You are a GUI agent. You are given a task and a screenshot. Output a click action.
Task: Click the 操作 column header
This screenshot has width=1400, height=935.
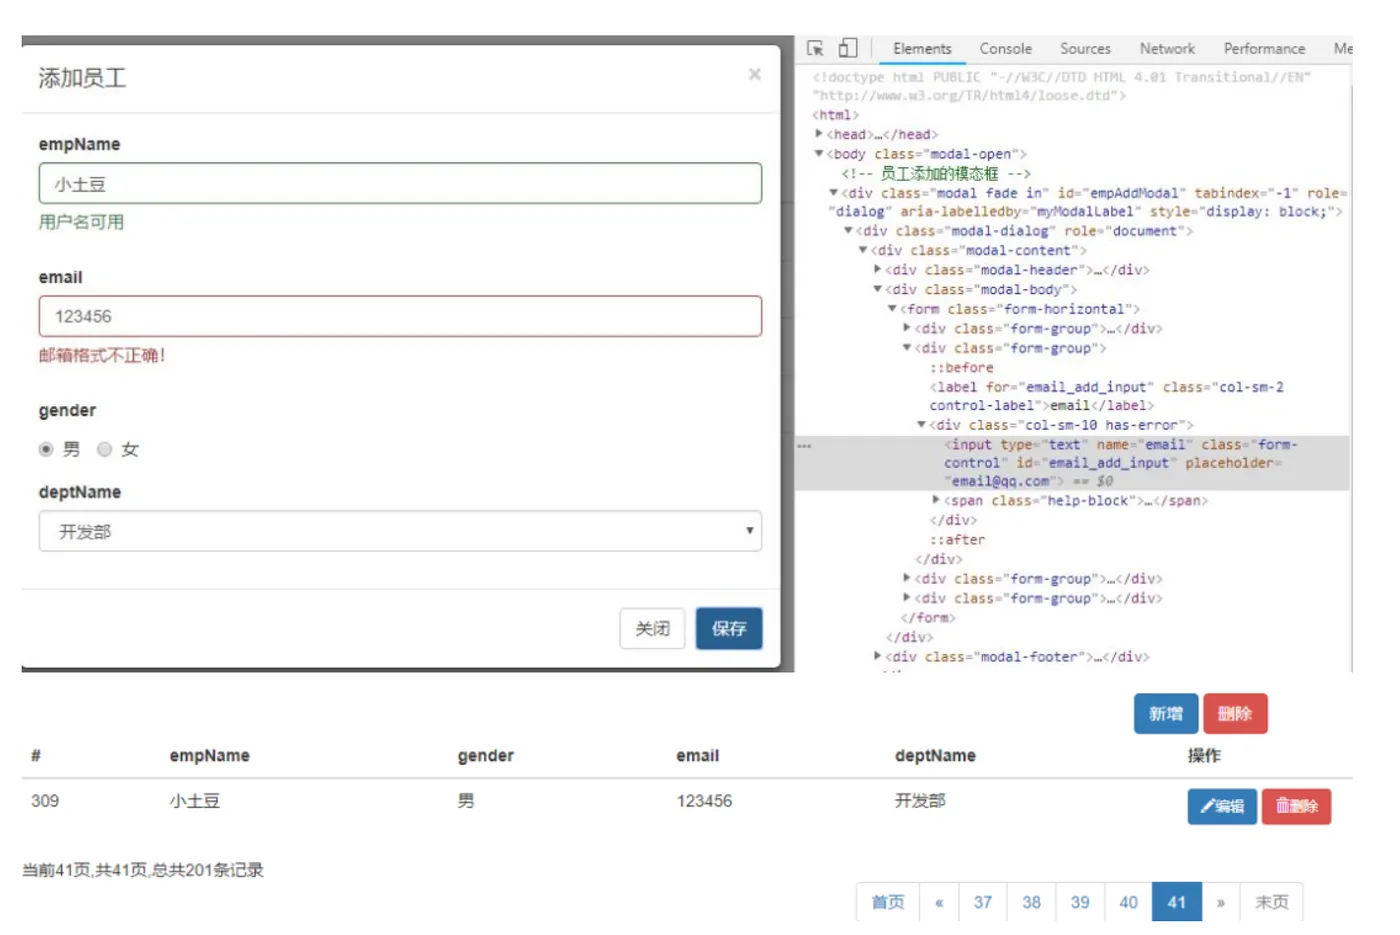click(1204, 756)
